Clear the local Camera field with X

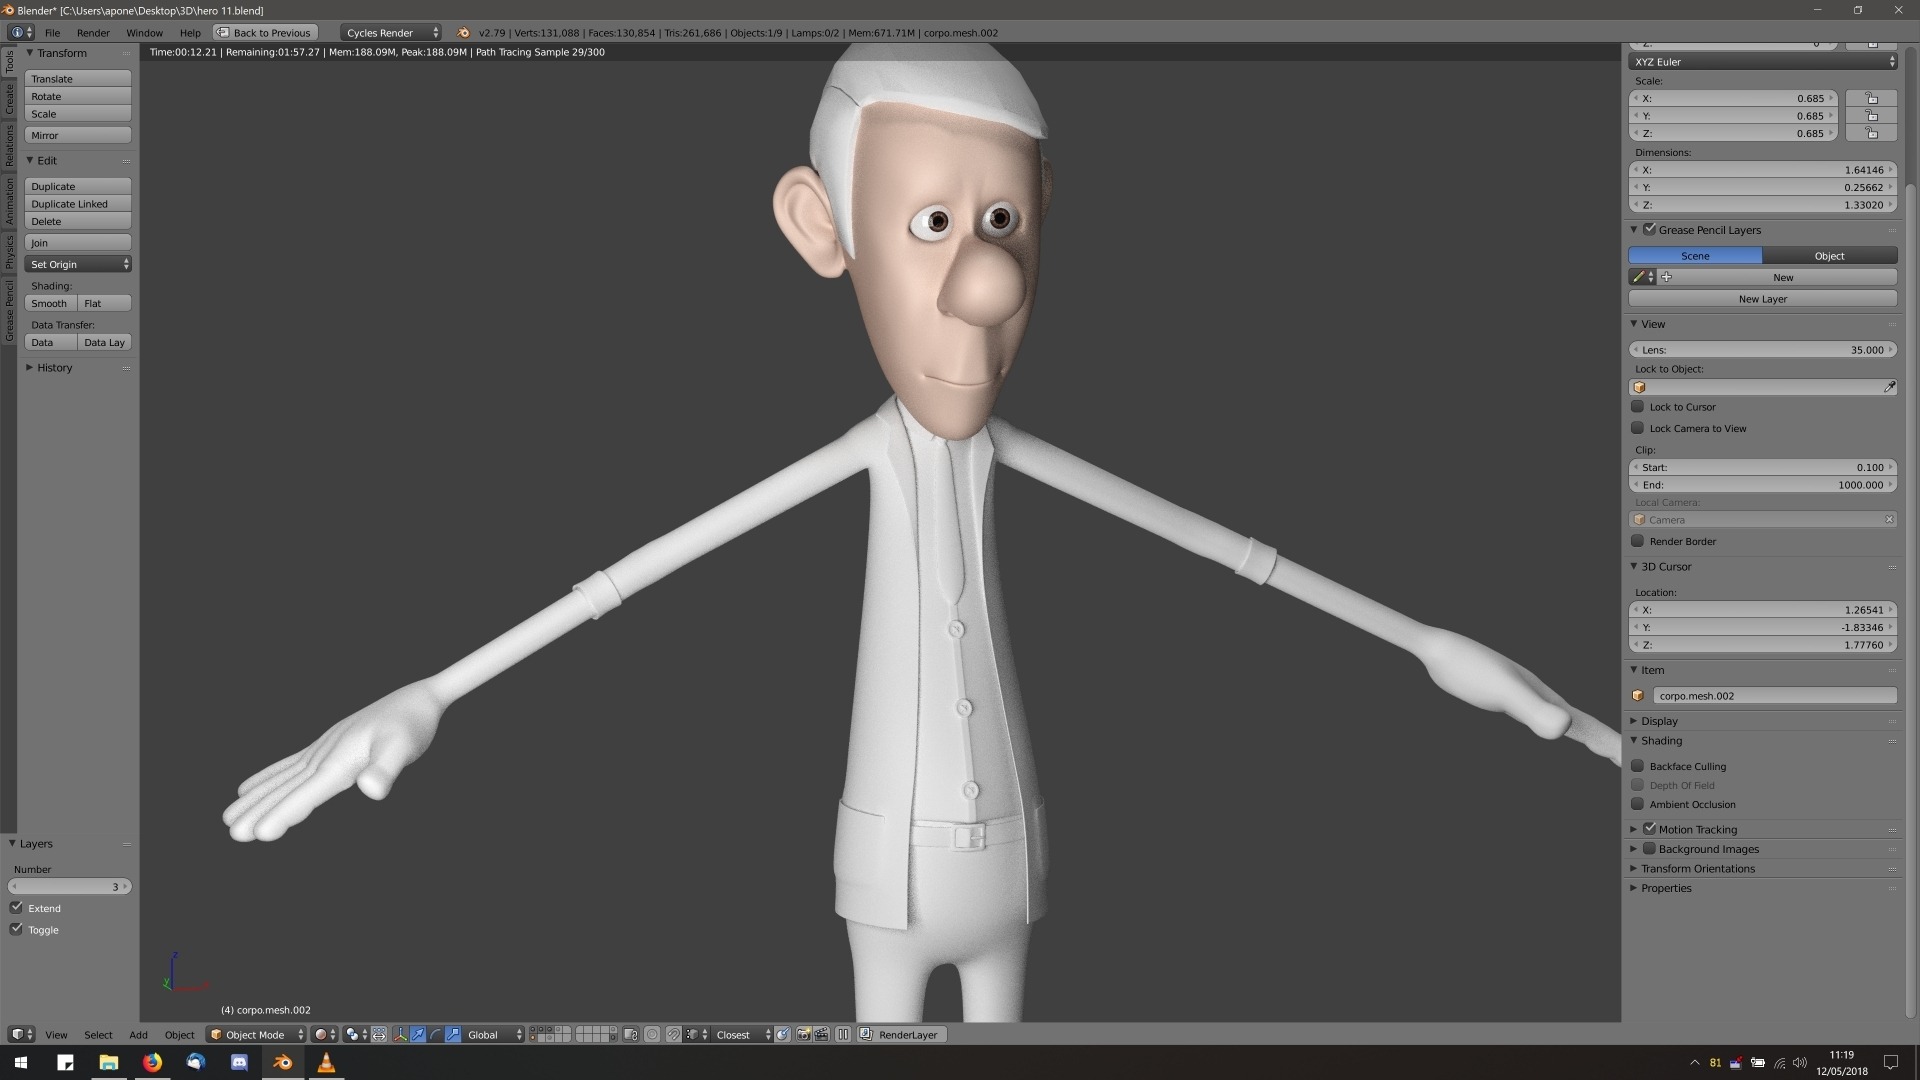click(1889, 520)
